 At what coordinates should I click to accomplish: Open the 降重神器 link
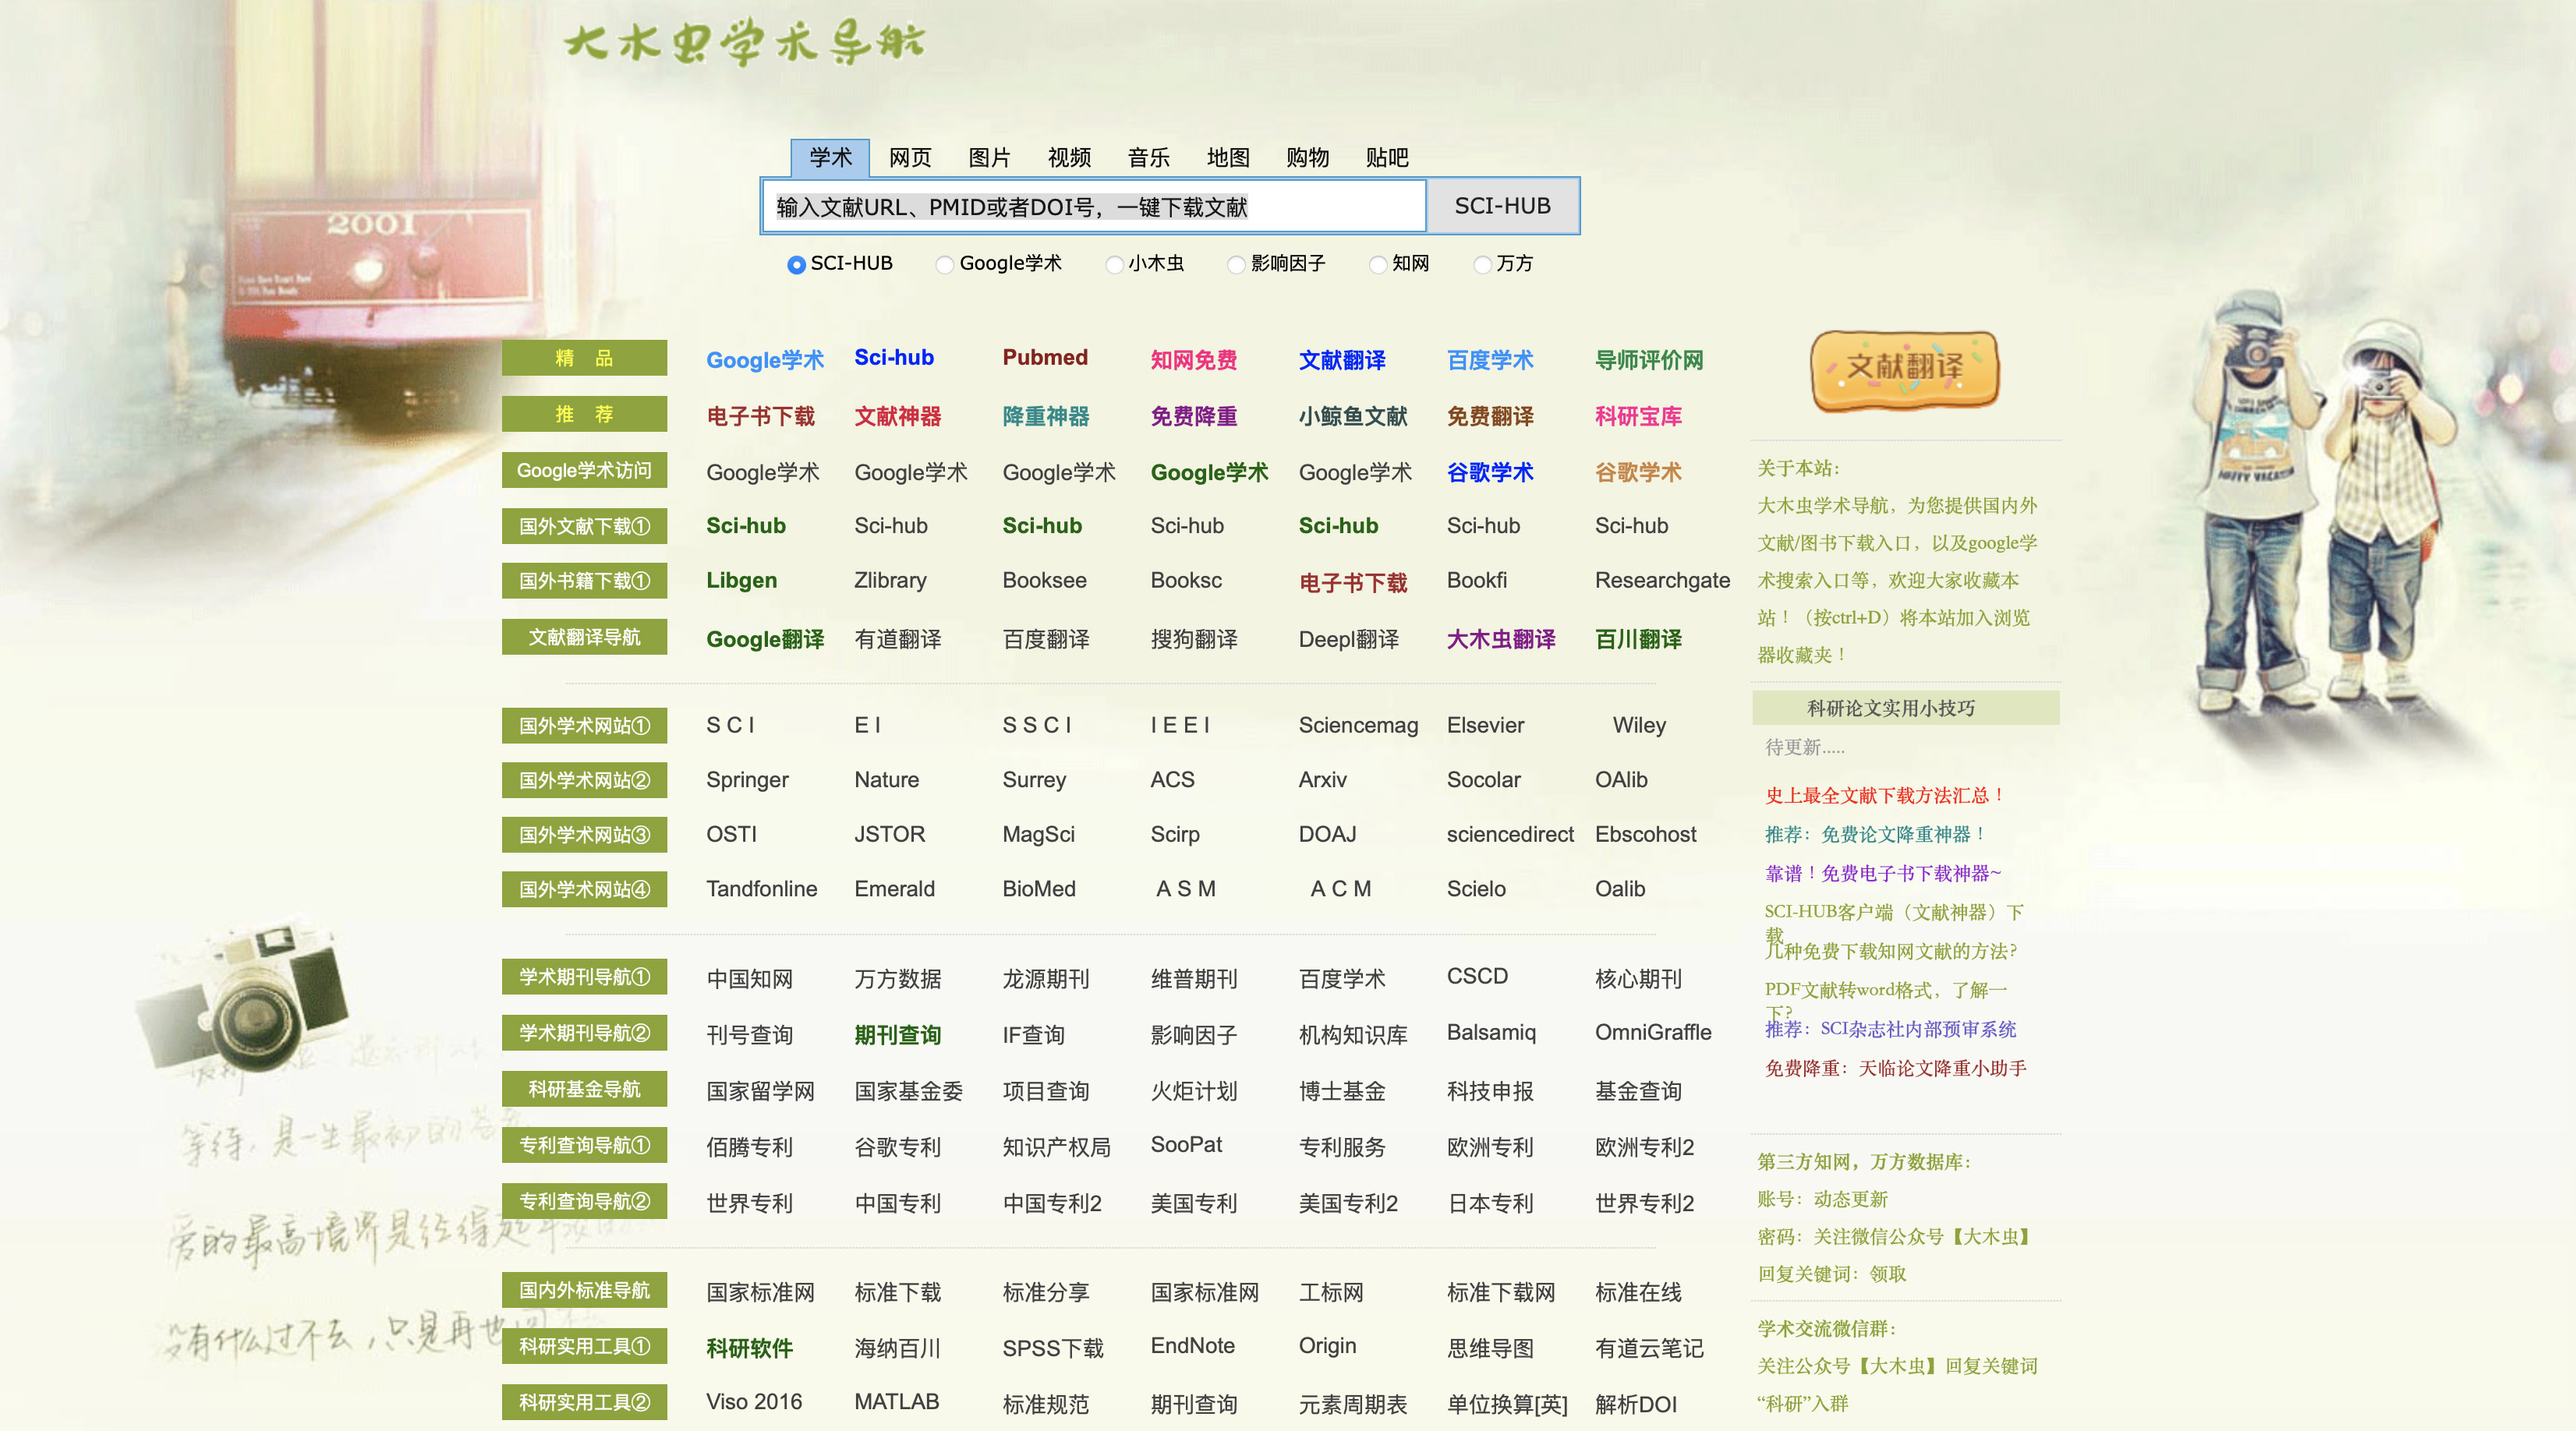click(1046, 416)
